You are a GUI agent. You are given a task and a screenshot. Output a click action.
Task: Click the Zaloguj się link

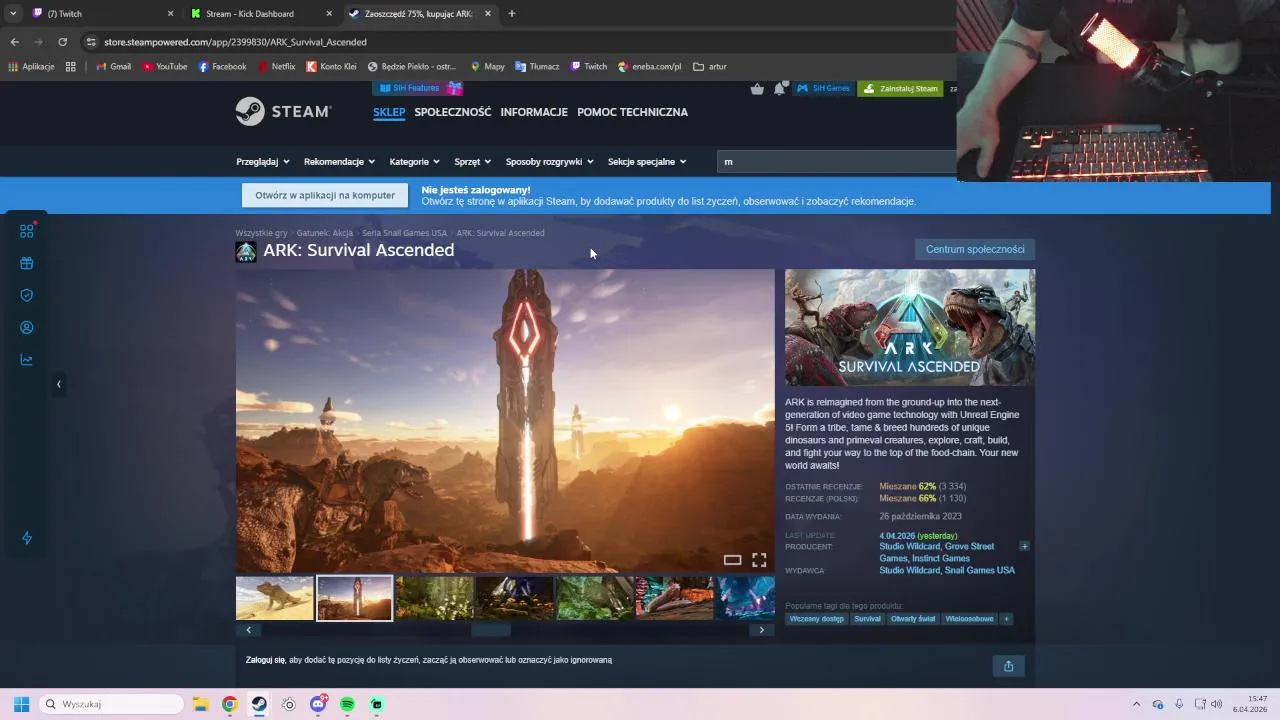pos(265,660)
